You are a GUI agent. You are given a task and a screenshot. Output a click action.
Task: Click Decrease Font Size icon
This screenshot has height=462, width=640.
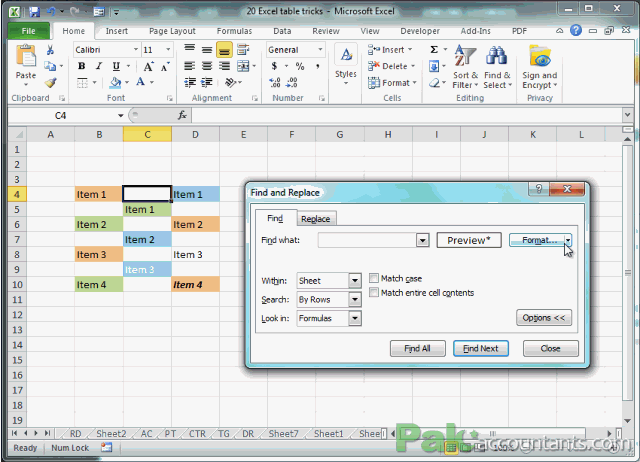[165, 67]
